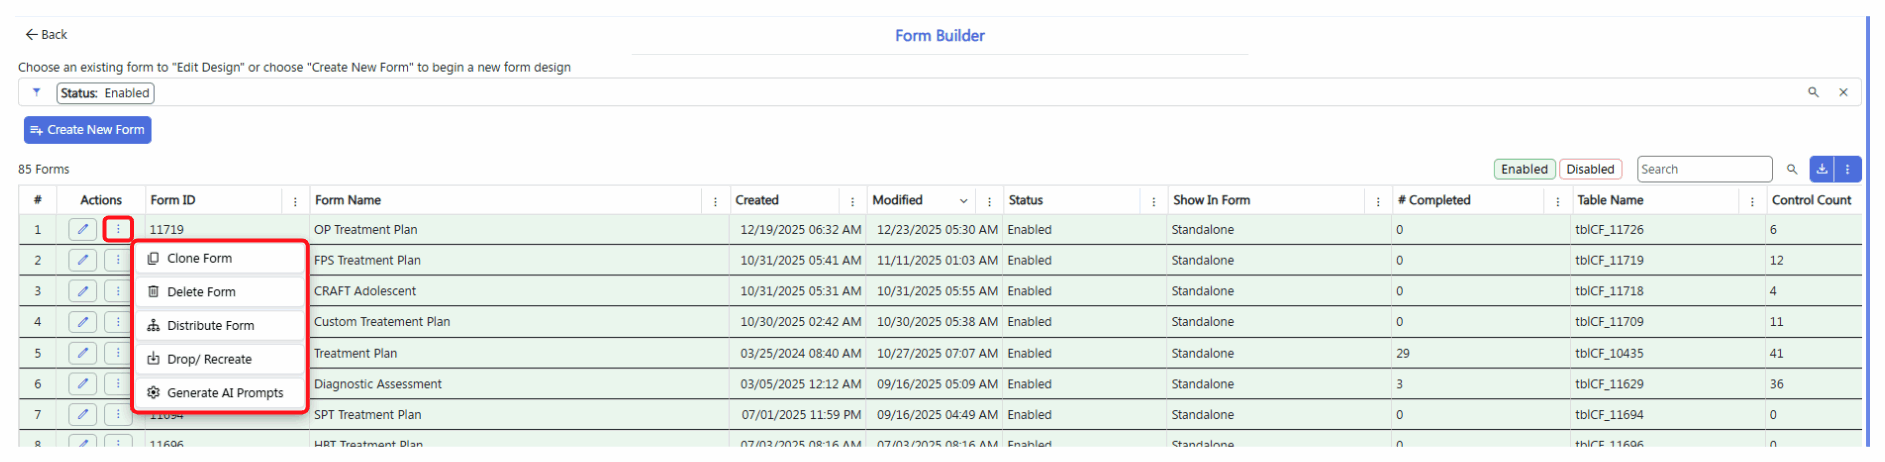
Task: Open the Show In Form column menu
Action: (1378, 201)
